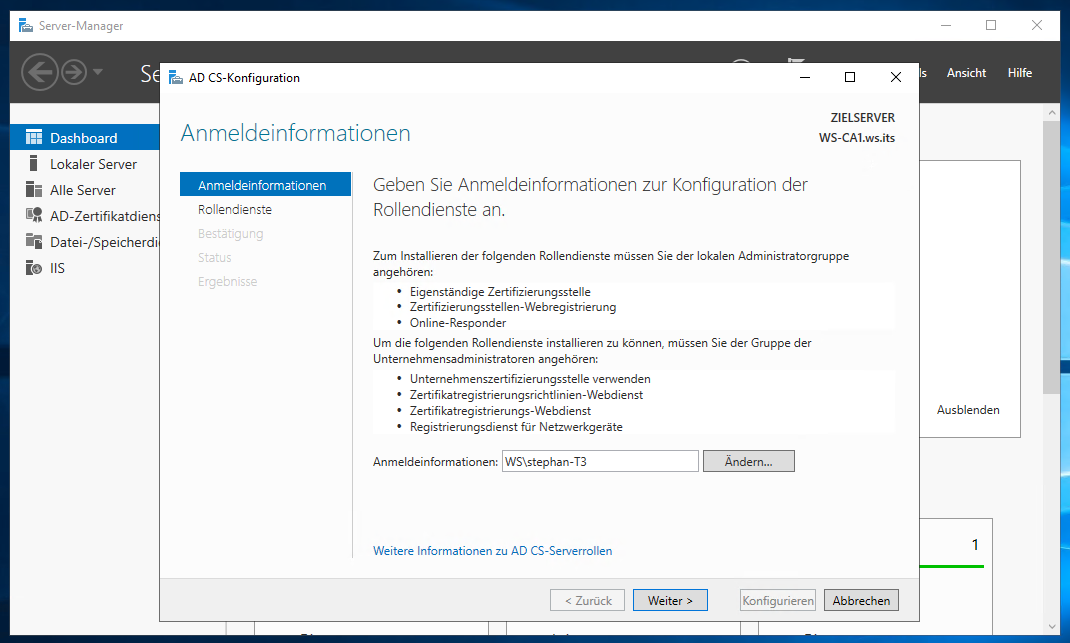Screen dimensions: 1070x643
Task: Click the WS-CA1.ws.its target server text
Action: 856,138
